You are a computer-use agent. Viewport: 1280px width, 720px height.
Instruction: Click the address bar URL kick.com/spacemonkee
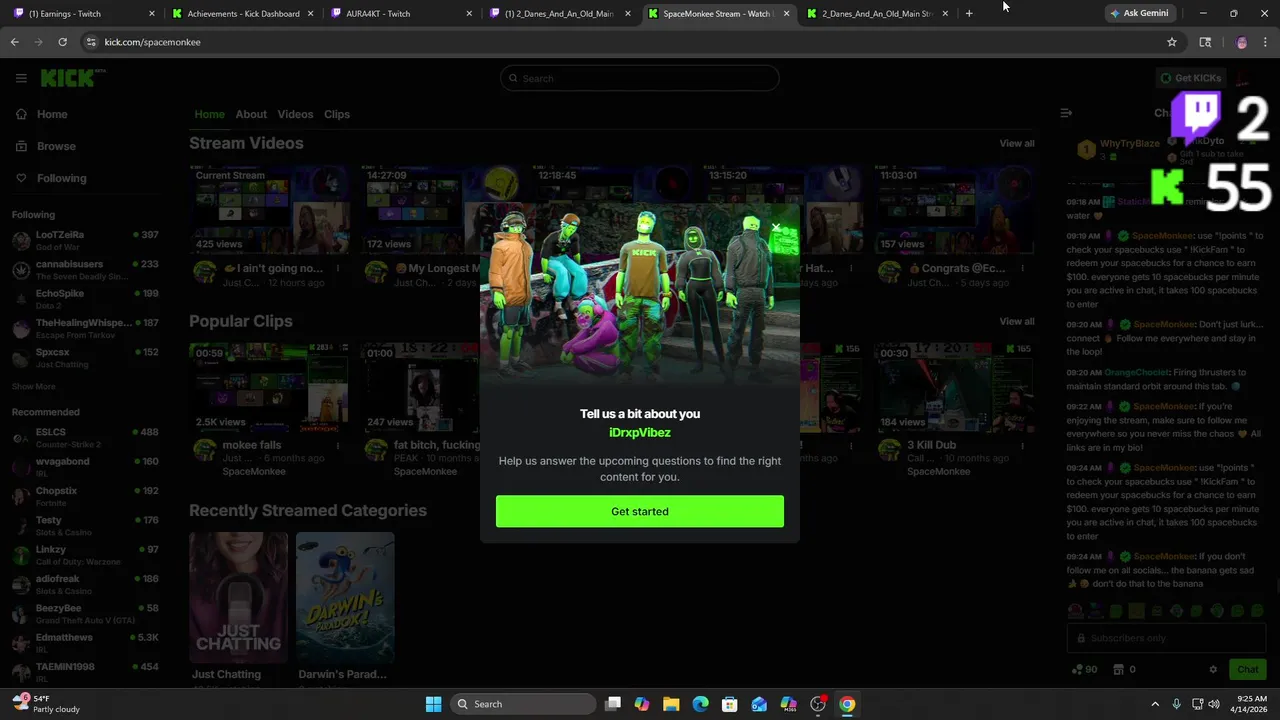tap(152, 42)
